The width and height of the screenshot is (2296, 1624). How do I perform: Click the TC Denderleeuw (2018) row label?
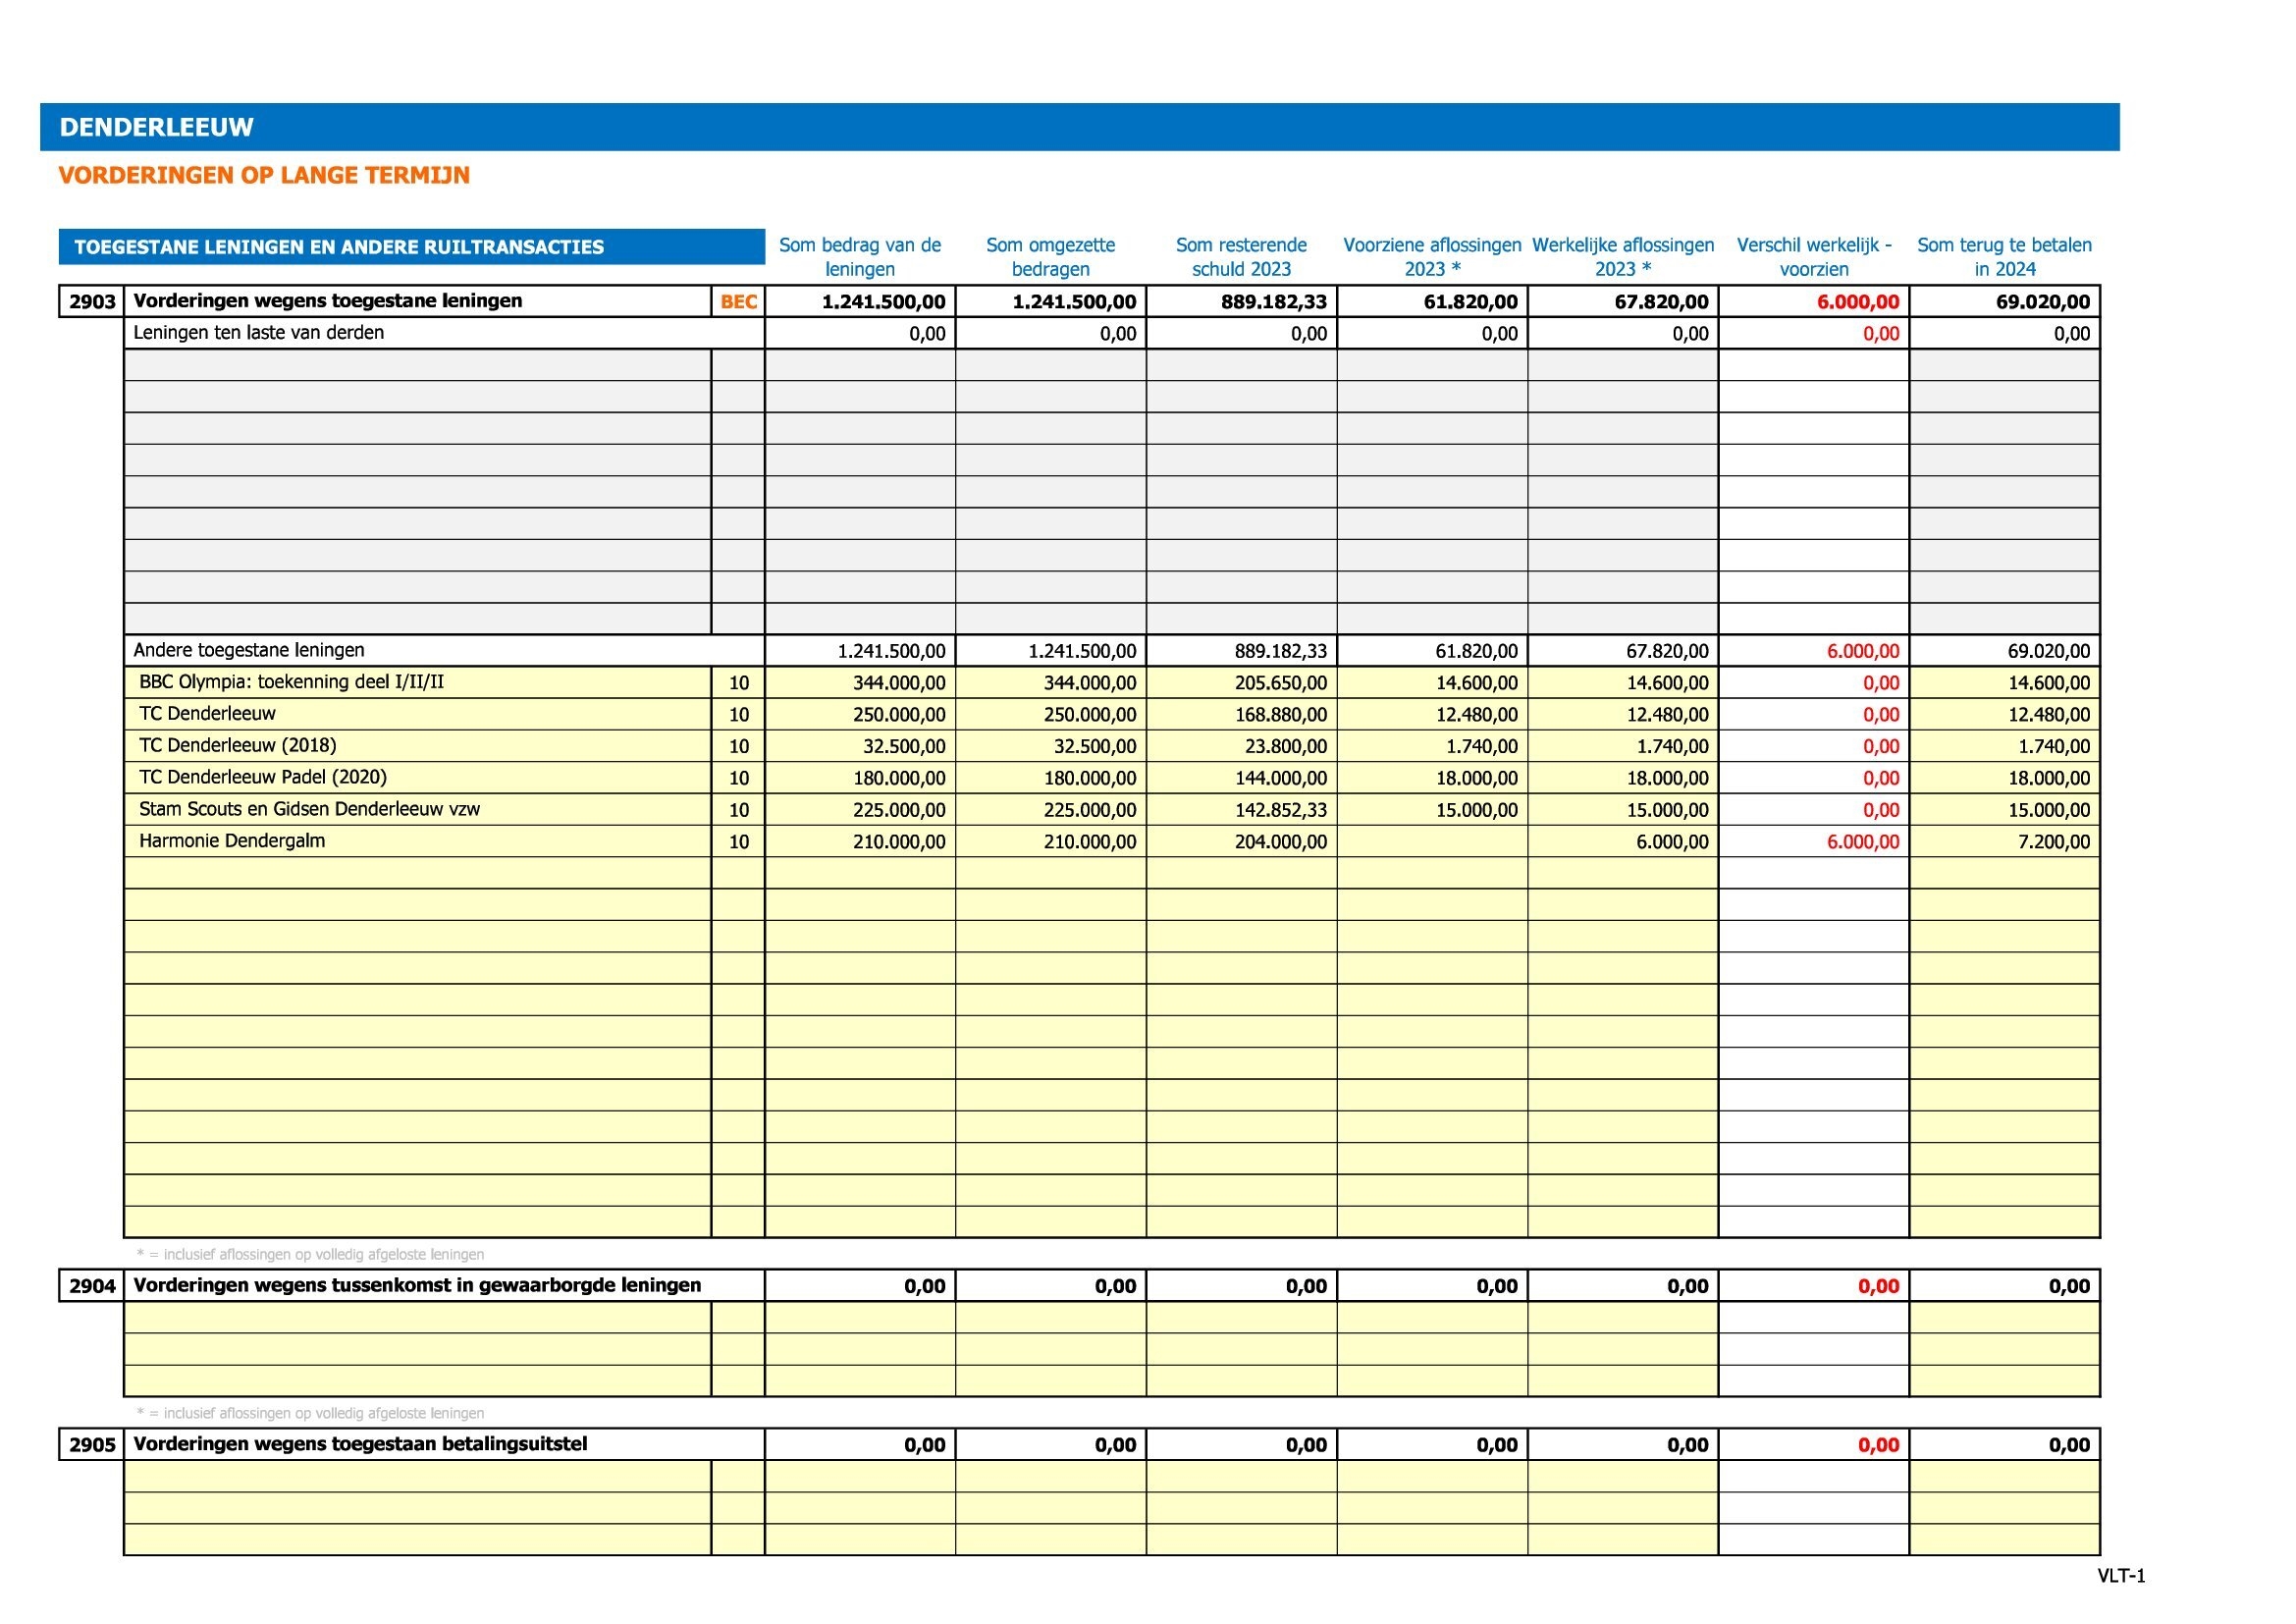(x=238, y=745)
